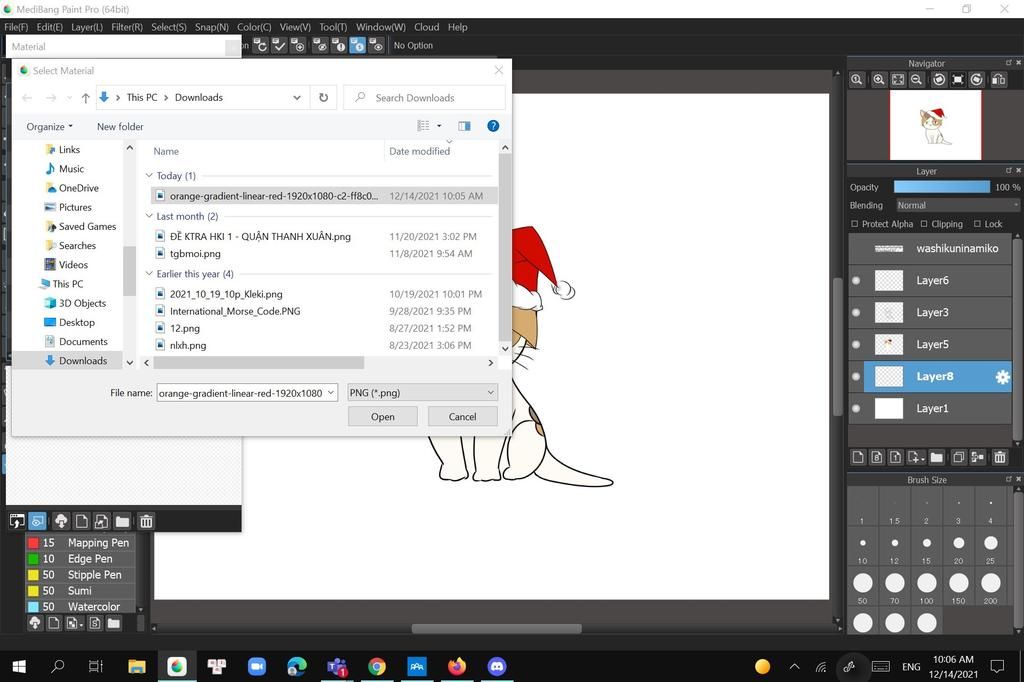
Task: Download material from cloud in Material panel
Action: [x=61, y=521]
